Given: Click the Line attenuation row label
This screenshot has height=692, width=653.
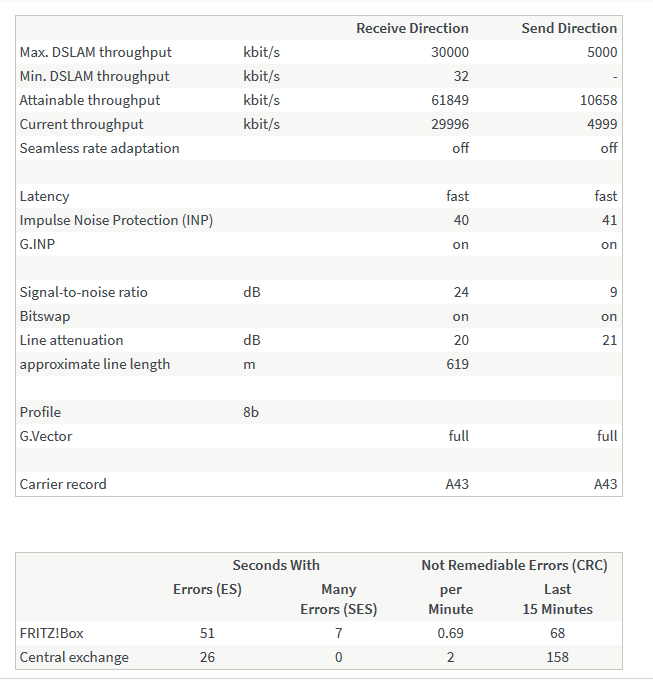Looking at the screenshot, I should tap(71, 340).
